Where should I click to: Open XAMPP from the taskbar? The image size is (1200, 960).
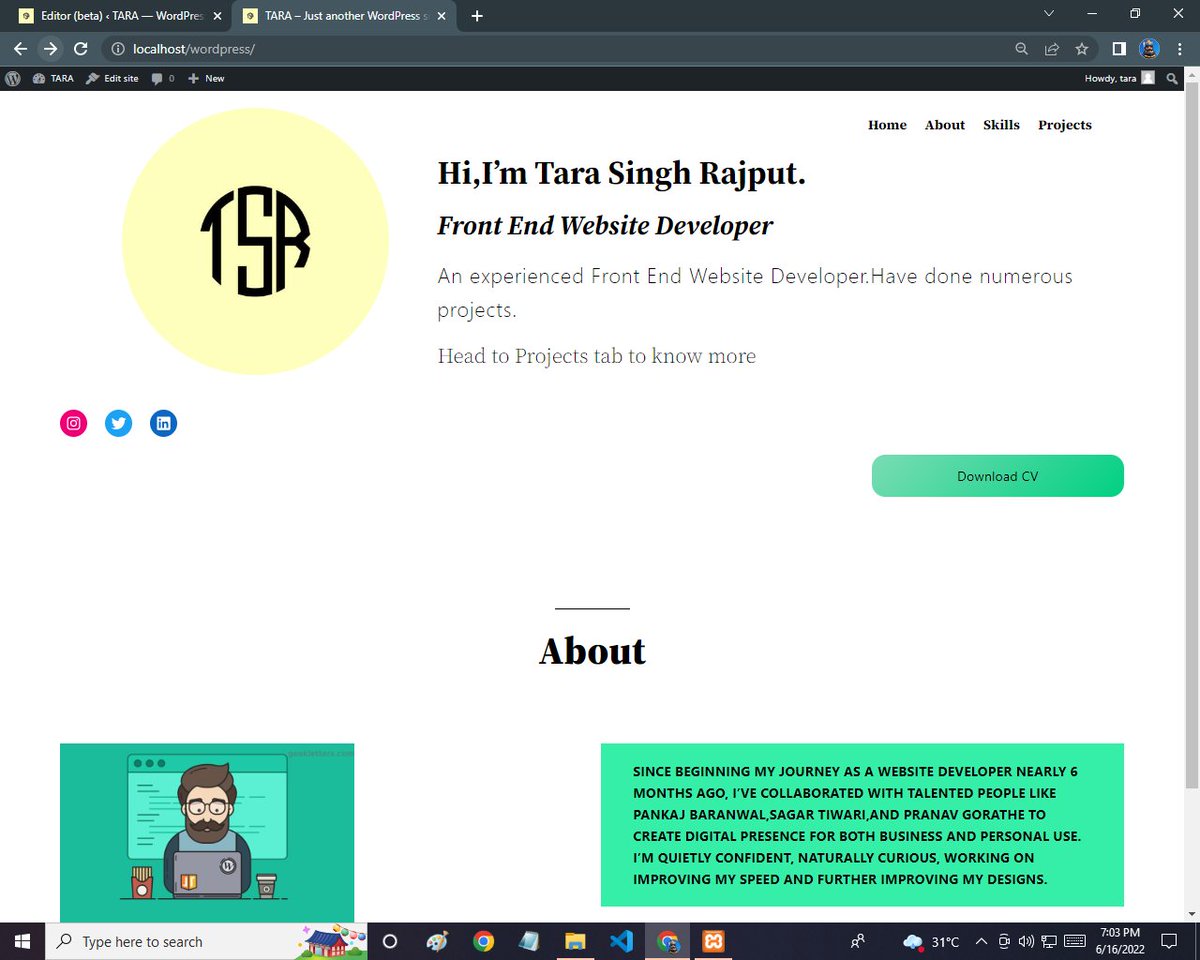coord(713,941)
